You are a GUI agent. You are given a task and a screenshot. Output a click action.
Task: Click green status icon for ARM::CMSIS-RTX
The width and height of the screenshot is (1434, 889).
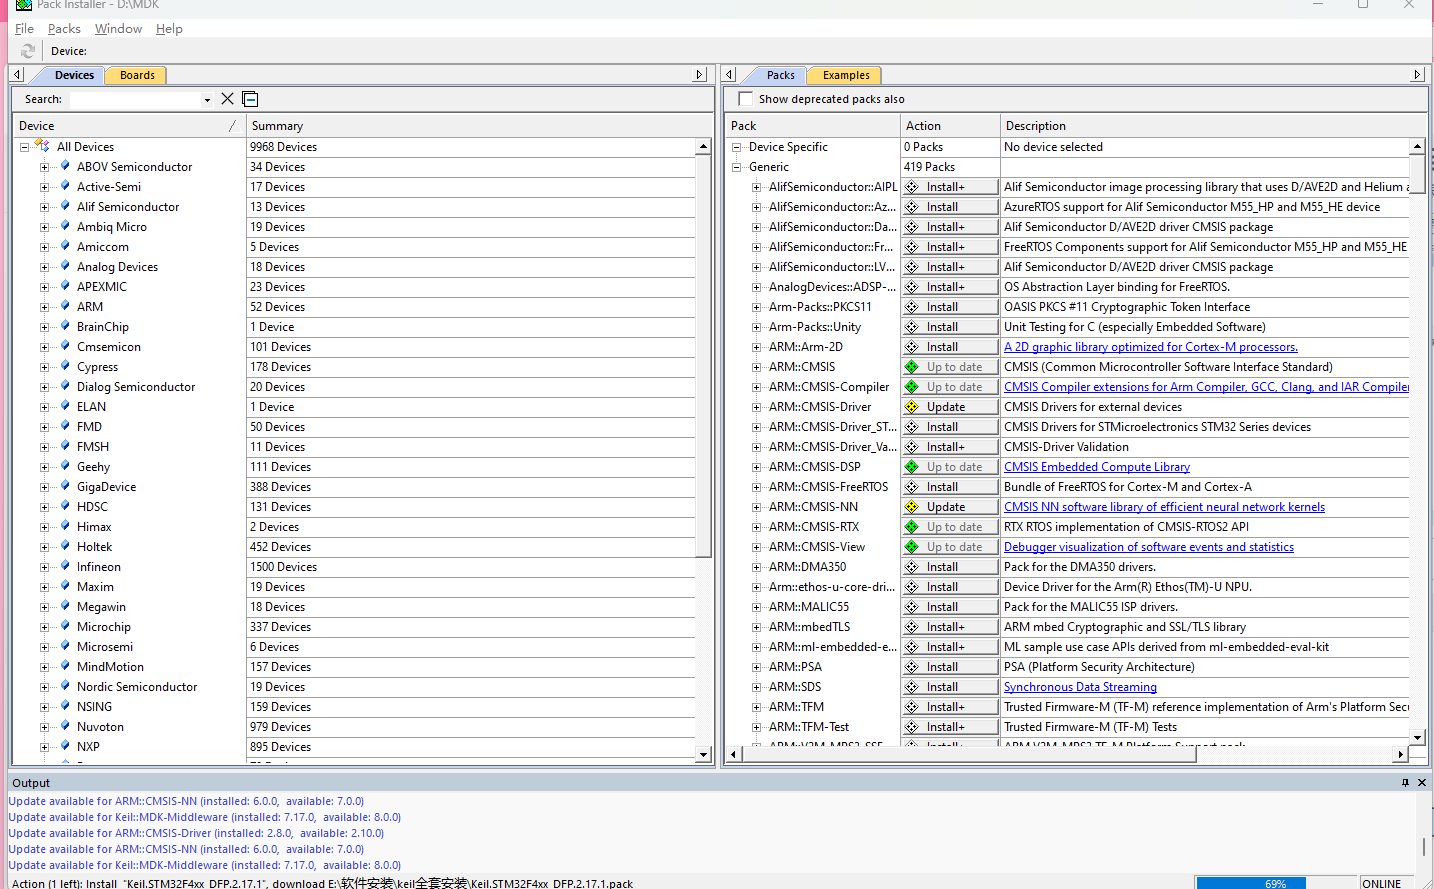912,527
